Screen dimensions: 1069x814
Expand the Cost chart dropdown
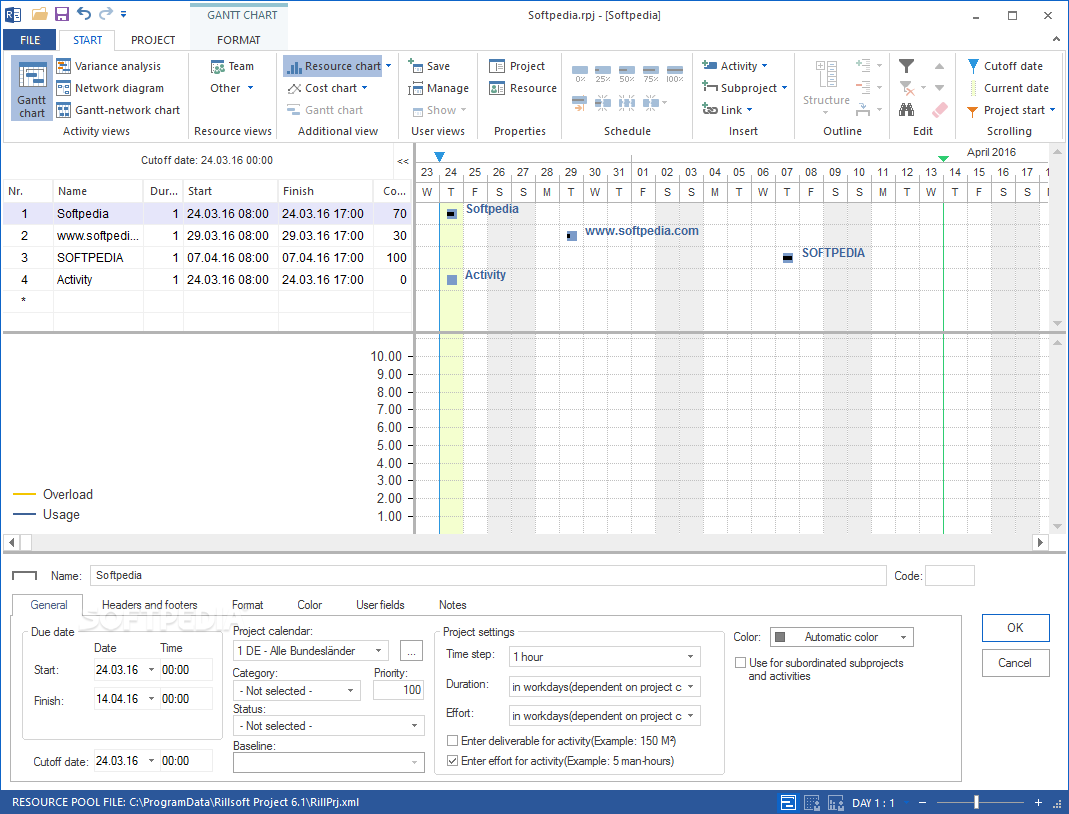coord(365,88)
